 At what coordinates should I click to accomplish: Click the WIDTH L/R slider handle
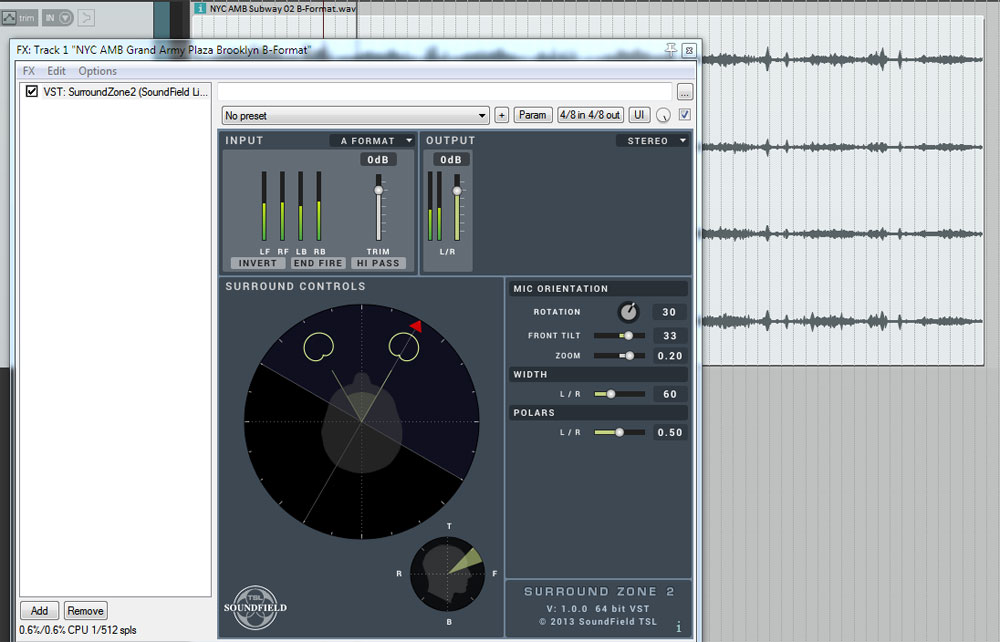point(610,394)
